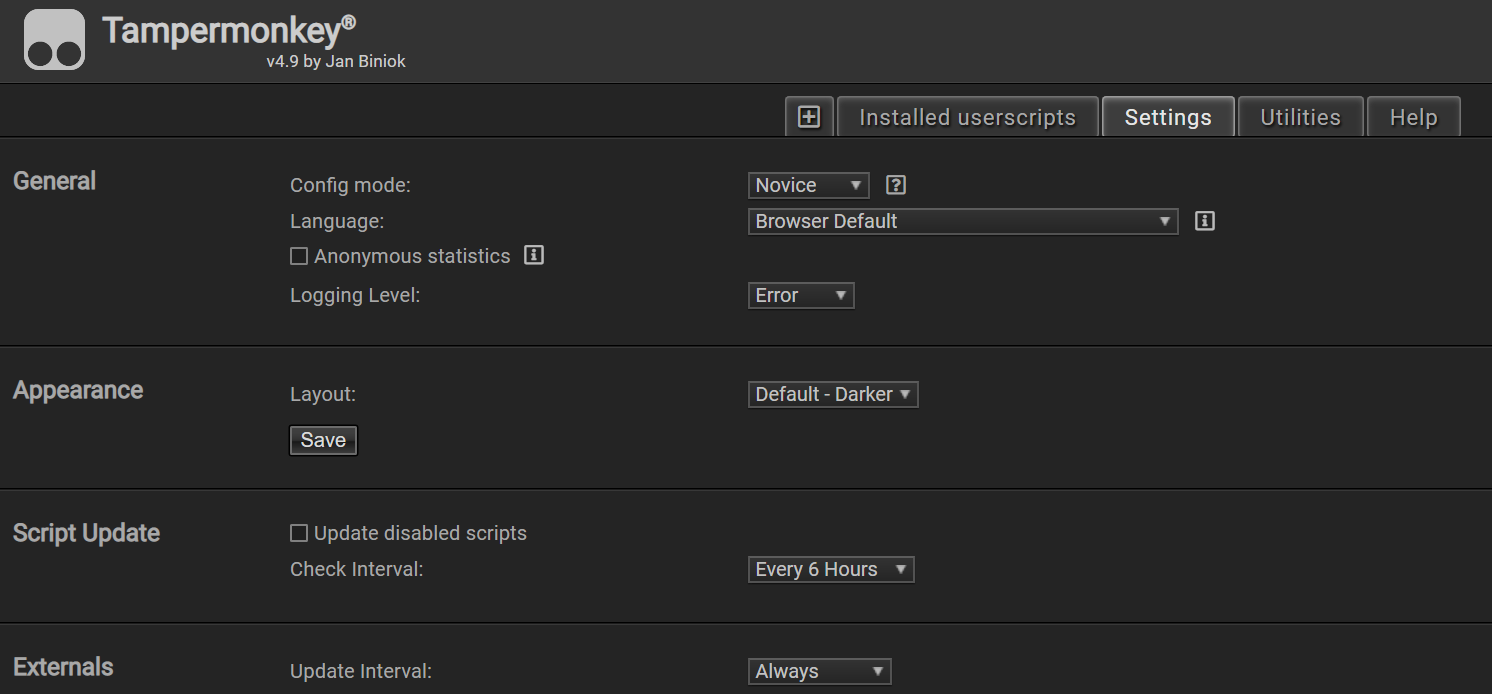Image resolution: width=1492 pixels, height=694 pixels.
Task: Click the Config mode help question icon
Action: point(896,185)
